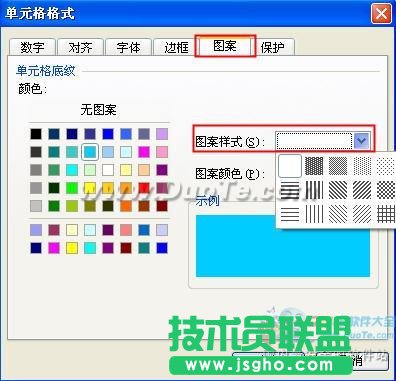Choose the blank solid pattern swatch
Viewport: 396px width, 381px height.
[x=290, y=166]
